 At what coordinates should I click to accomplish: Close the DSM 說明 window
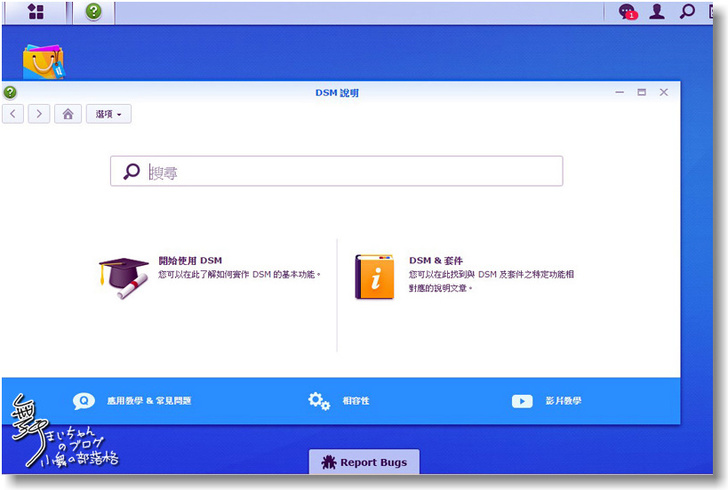coord(663,92)
